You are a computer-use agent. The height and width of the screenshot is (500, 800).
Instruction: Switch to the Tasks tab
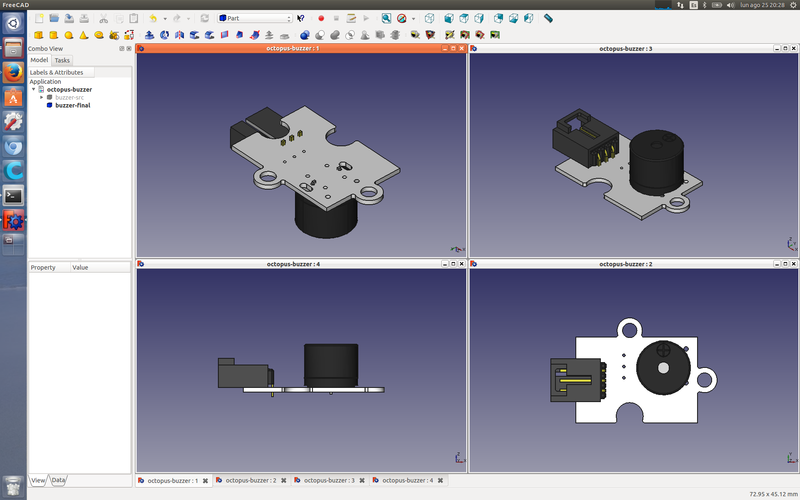pyautogui.click(x=62, y=60)
